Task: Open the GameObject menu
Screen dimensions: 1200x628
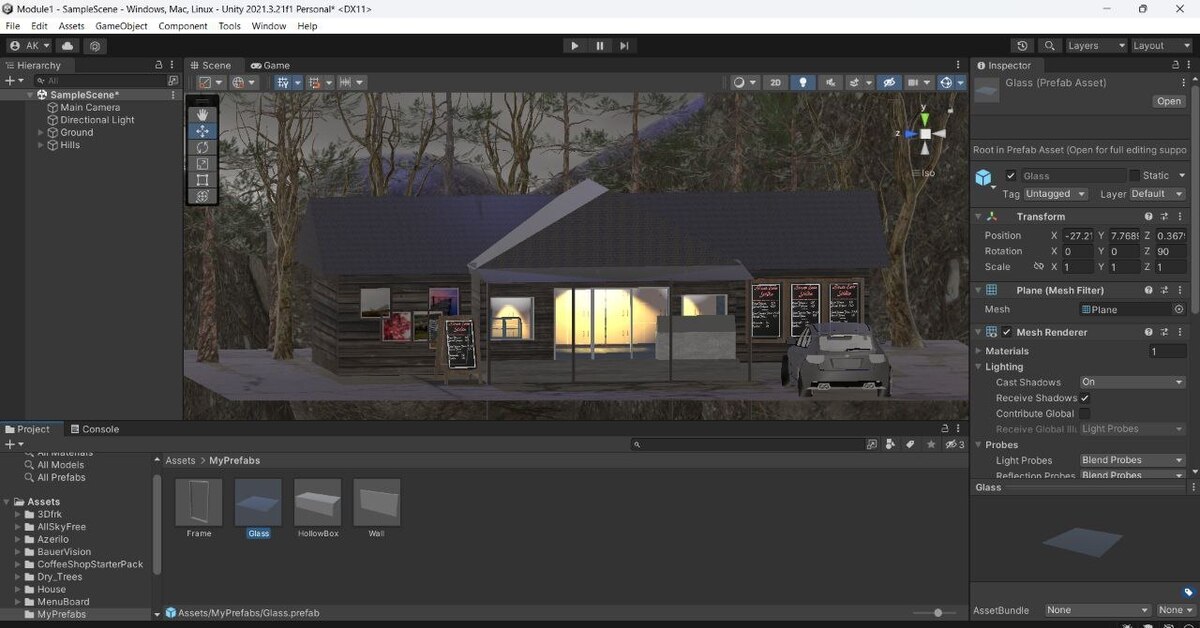Action: pos(120,26)
